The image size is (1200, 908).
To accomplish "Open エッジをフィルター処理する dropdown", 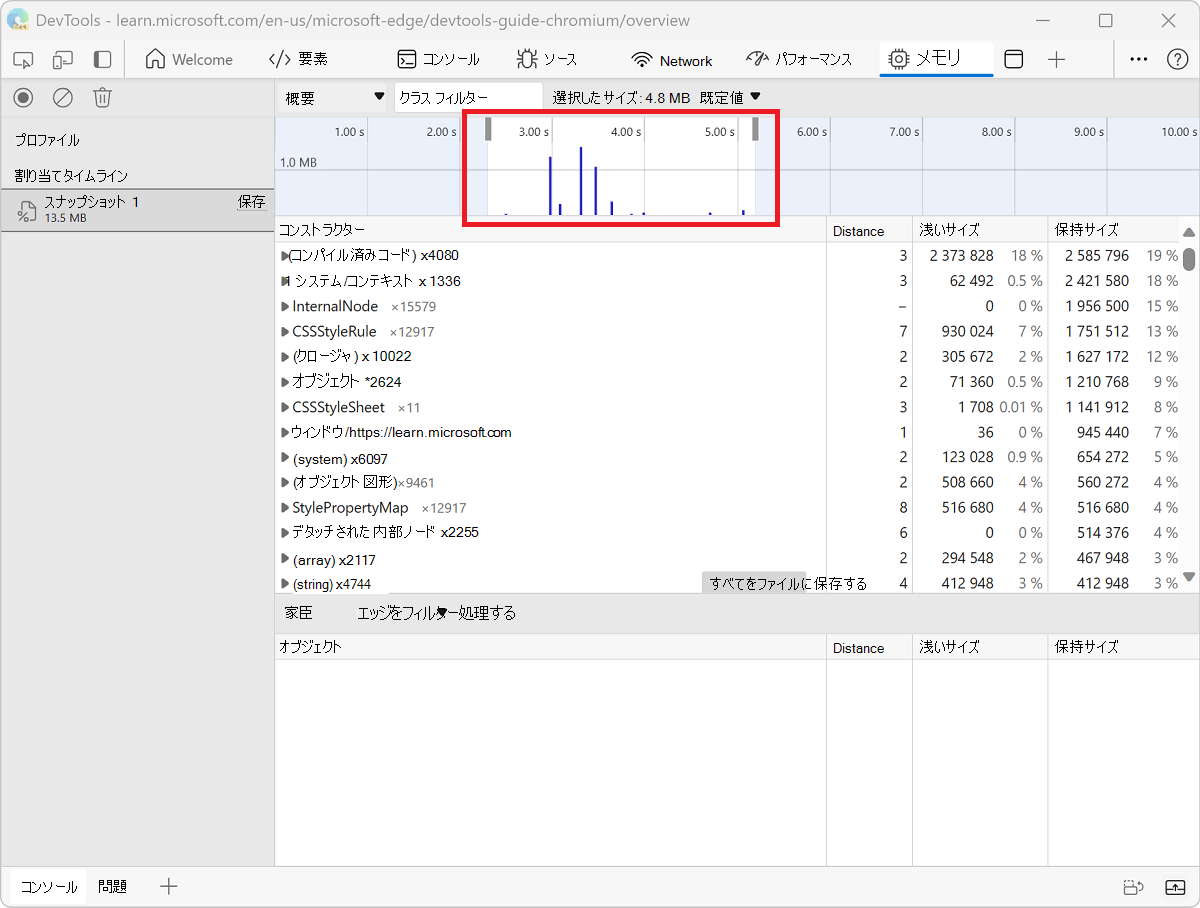I will [x=437, y=613].
